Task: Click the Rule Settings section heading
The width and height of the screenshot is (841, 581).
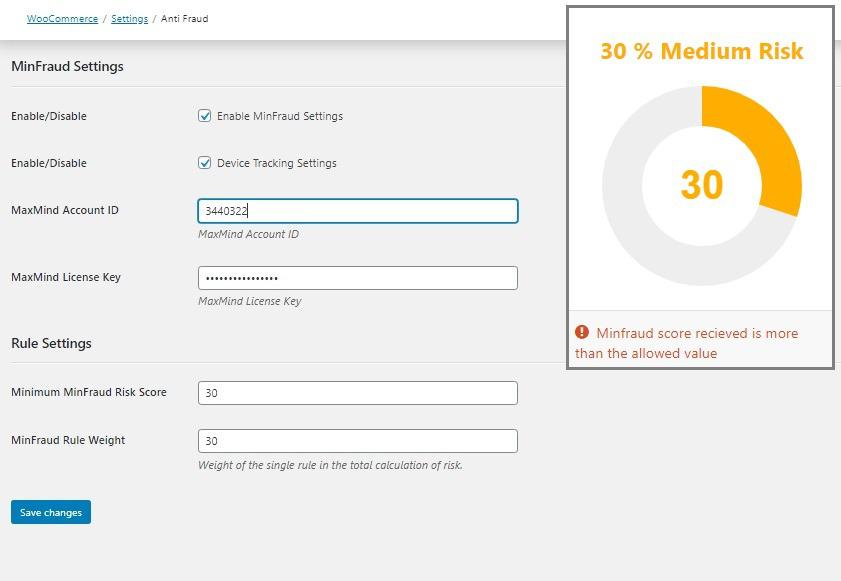Action: click(51, 343)
